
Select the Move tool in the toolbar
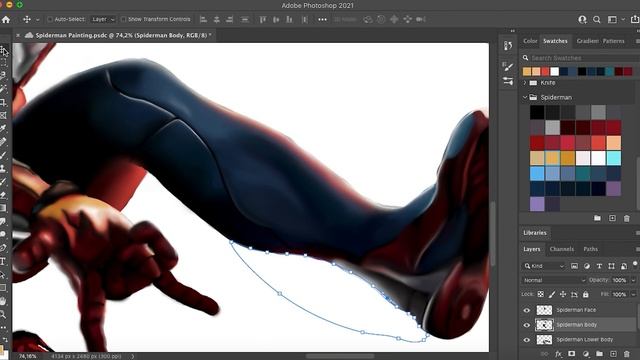[x=3, y=51]
